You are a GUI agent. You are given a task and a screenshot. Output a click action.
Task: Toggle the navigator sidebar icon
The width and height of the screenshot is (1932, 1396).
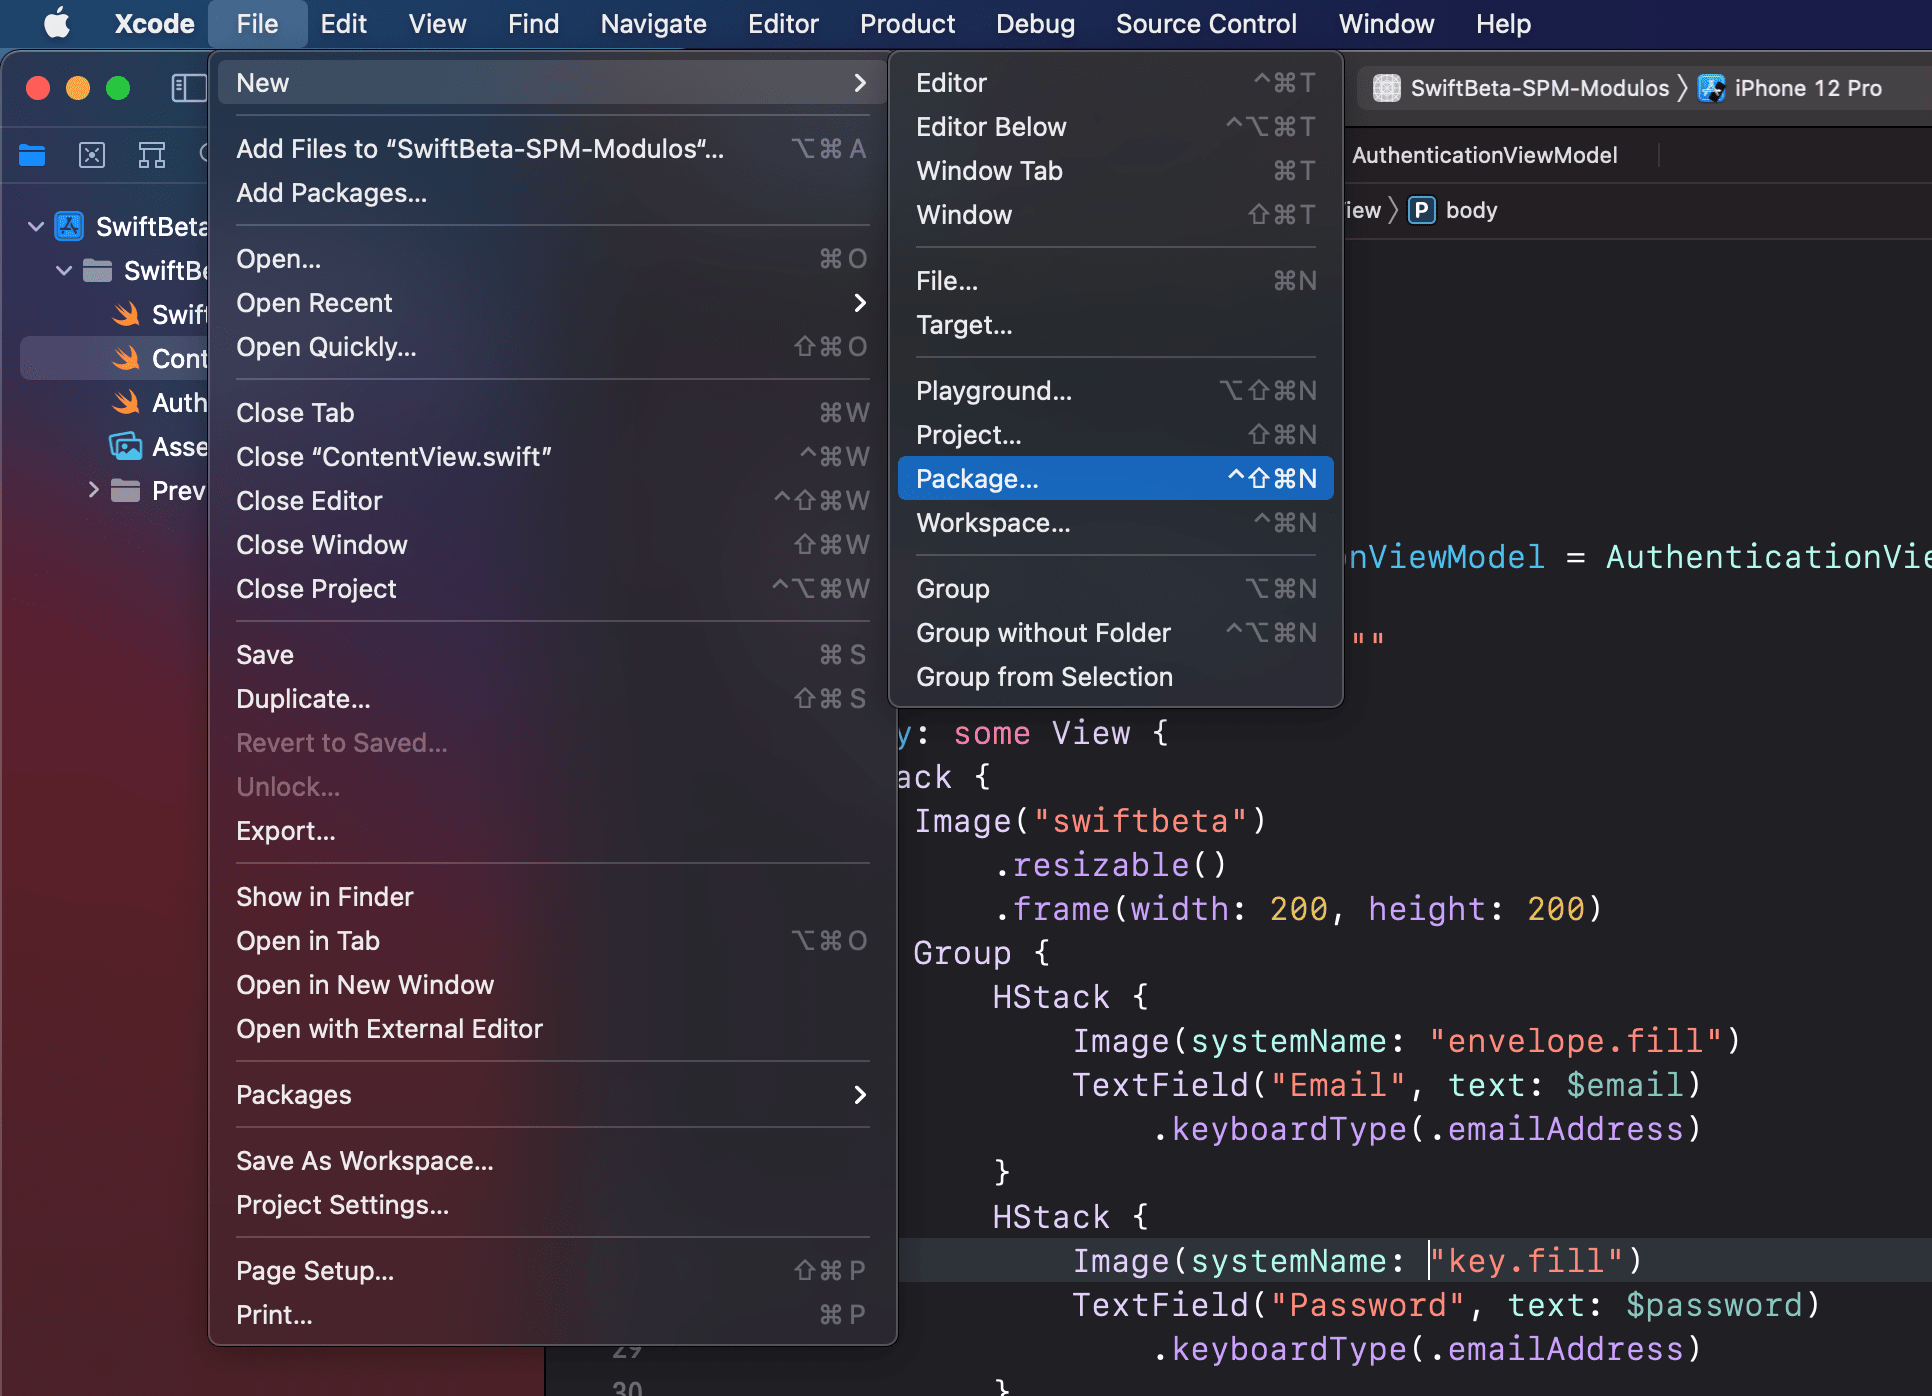pos(189,88)
